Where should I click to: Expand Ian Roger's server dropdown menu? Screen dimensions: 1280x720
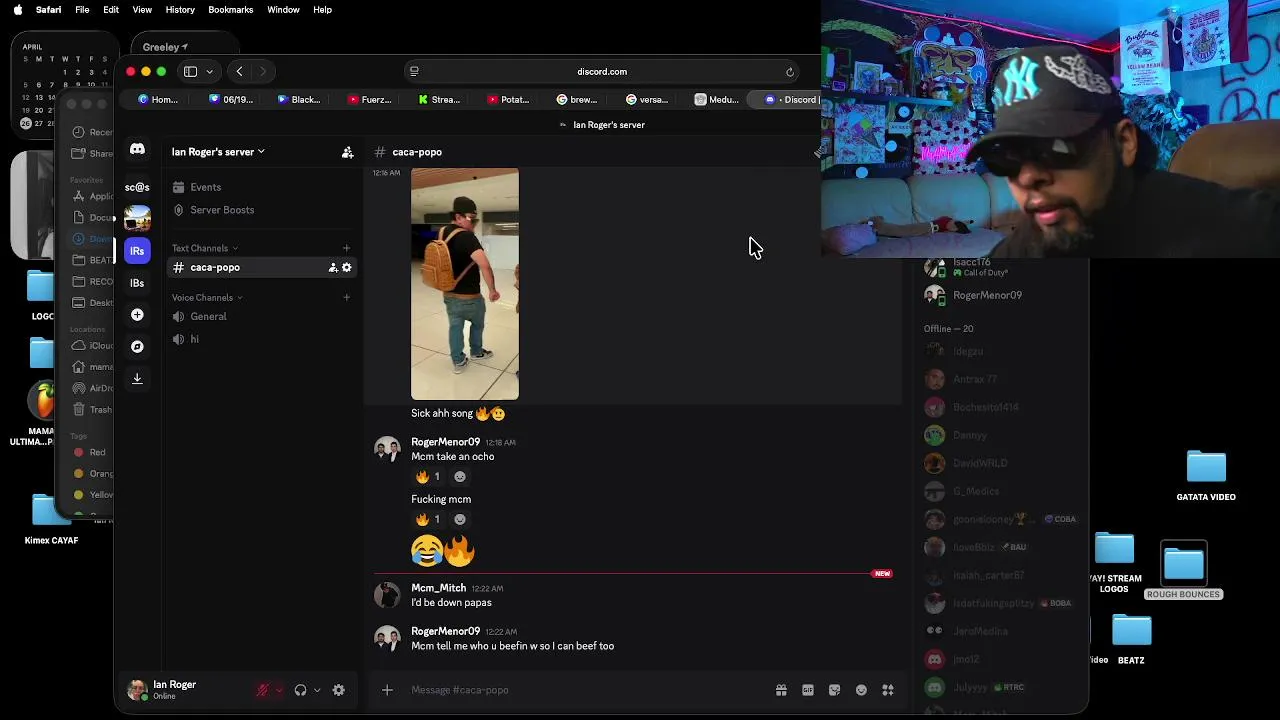tap(218, 152)
